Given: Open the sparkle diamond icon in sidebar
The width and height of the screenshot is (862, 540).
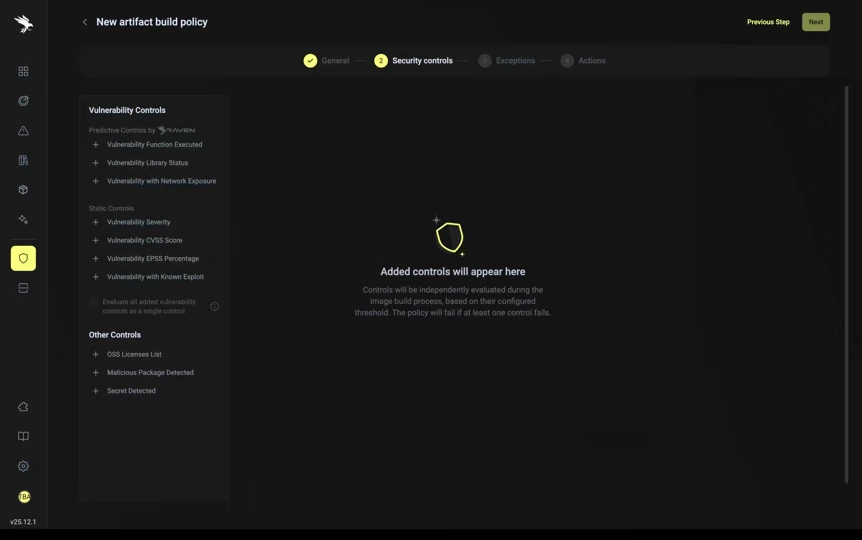Looking at the screenshot, I should pos(23,219).
